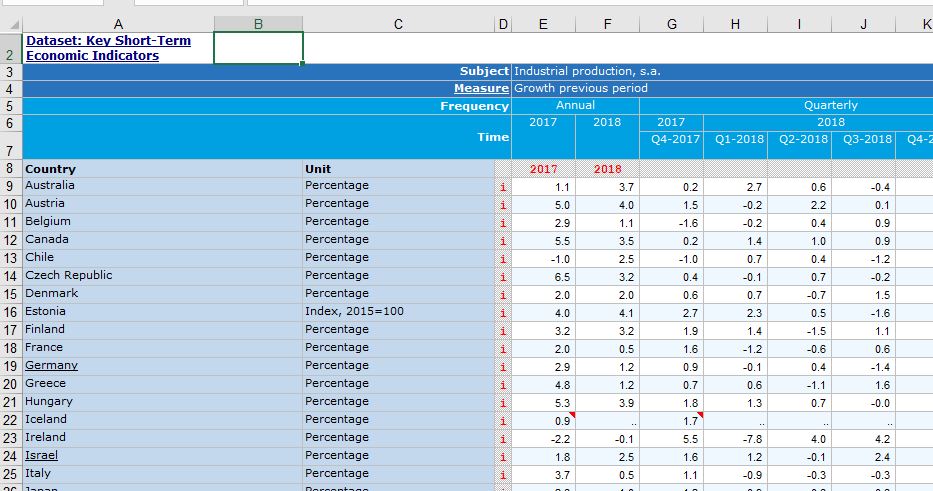Select row 22 header
The height and width of the screenshot is (491, 933).
pos(11,420)
